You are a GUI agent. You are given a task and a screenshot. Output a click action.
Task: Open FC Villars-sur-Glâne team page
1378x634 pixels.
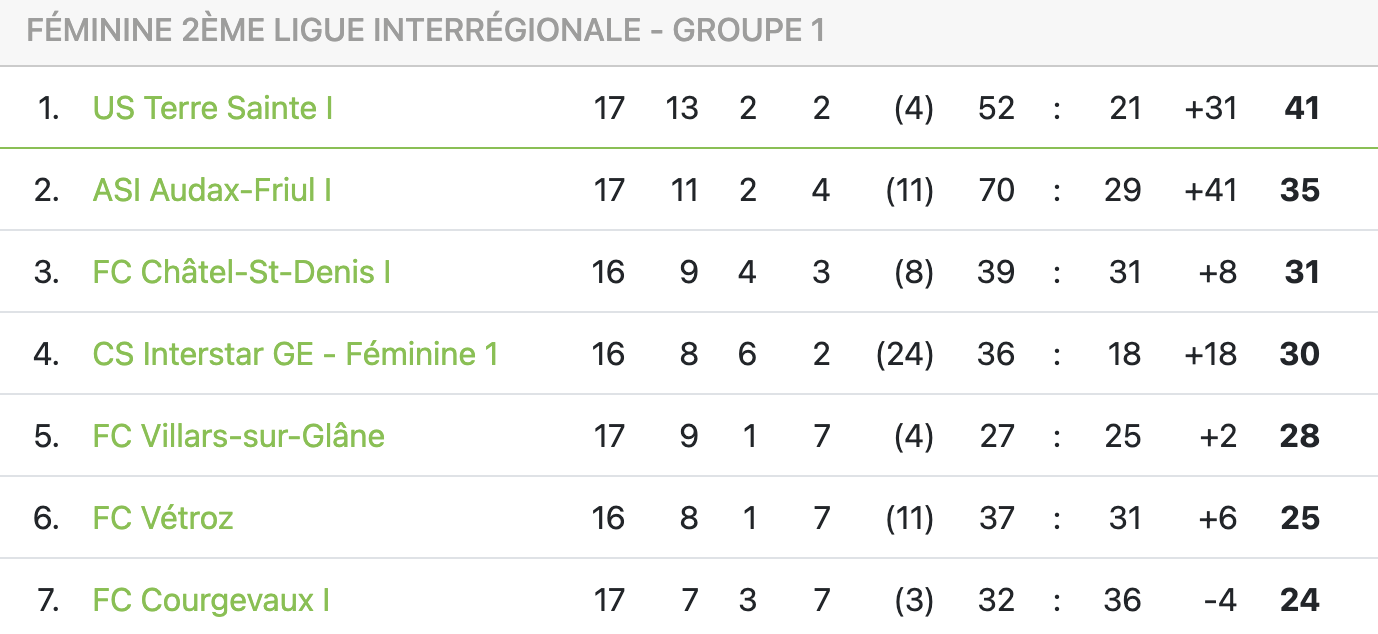(x=239, y=436)
